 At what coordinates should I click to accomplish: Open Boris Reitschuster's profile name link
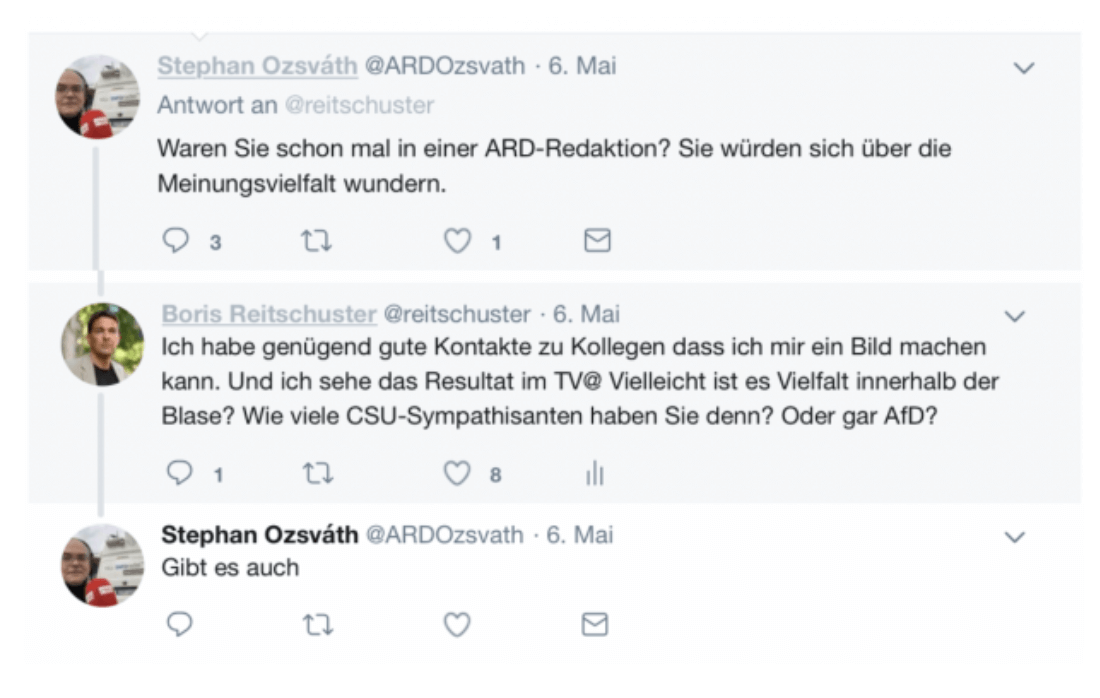coord(269,314)
